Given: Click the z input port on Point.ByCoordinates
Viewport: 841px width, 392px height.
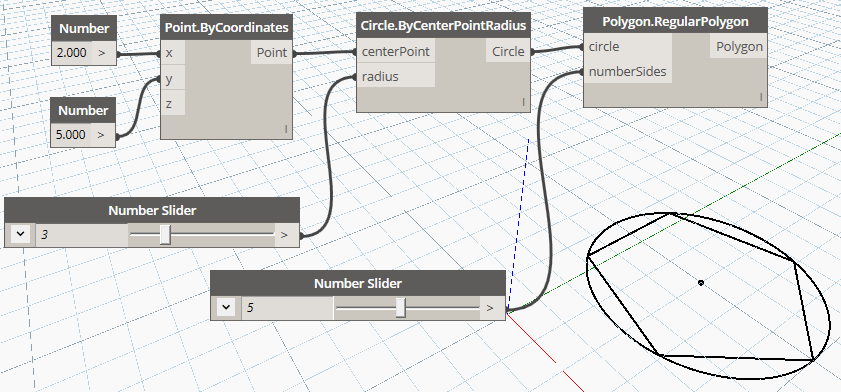Looking at the screenshot, I should pyautogui.click(x=173, y=104).
